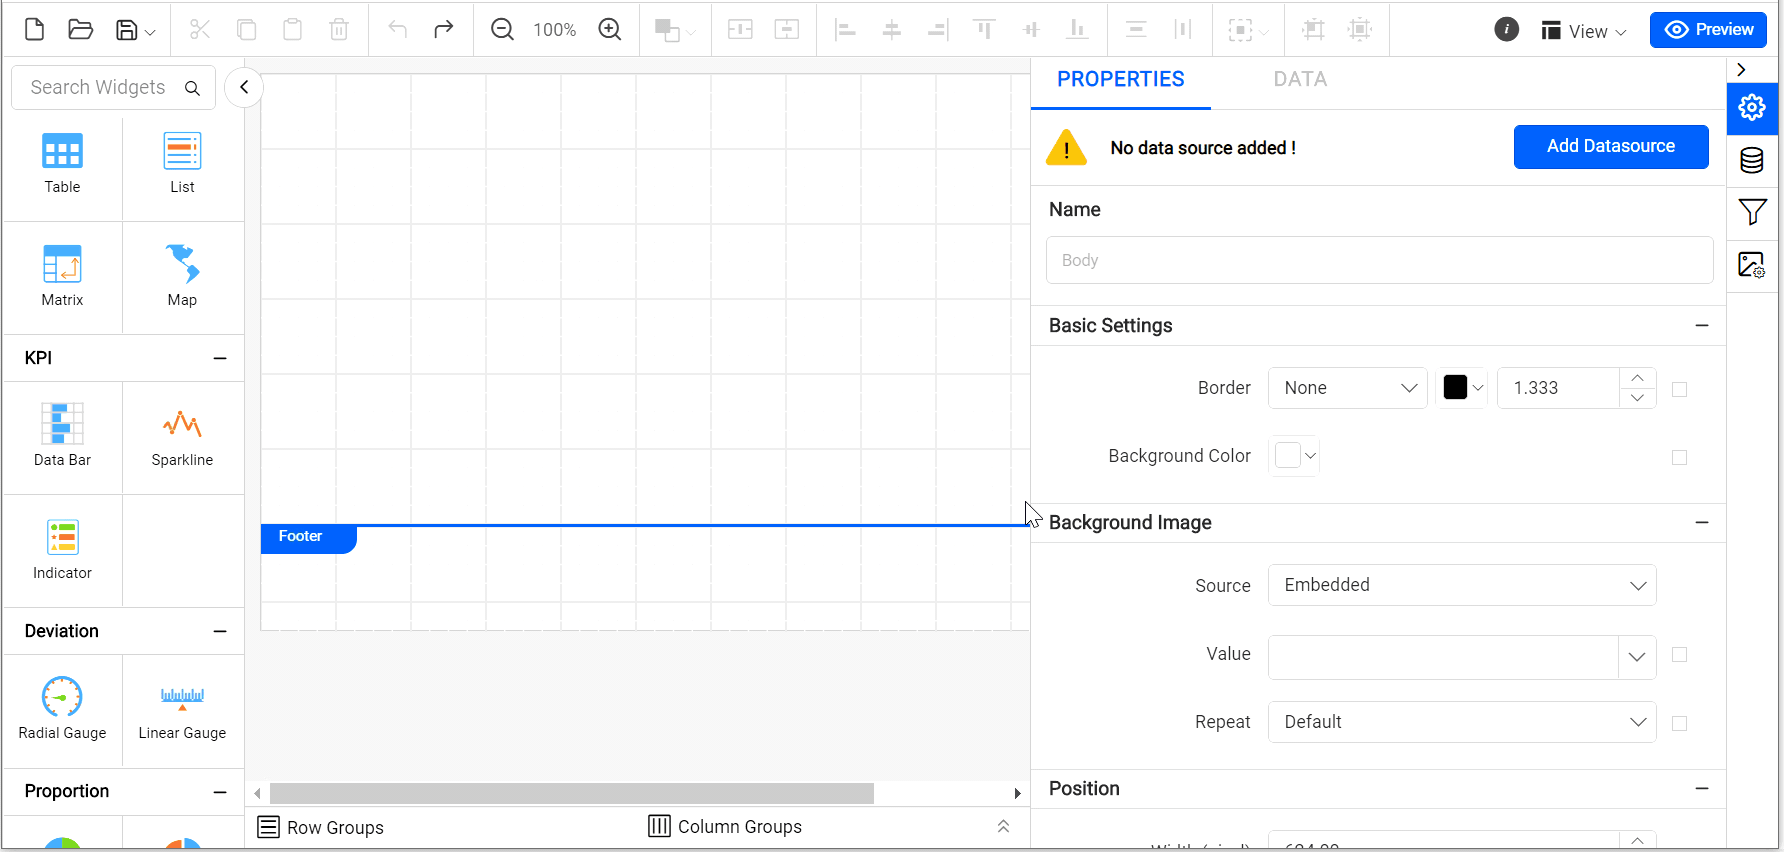Click the zoom in magnifier icon

[x=610, y=29]
